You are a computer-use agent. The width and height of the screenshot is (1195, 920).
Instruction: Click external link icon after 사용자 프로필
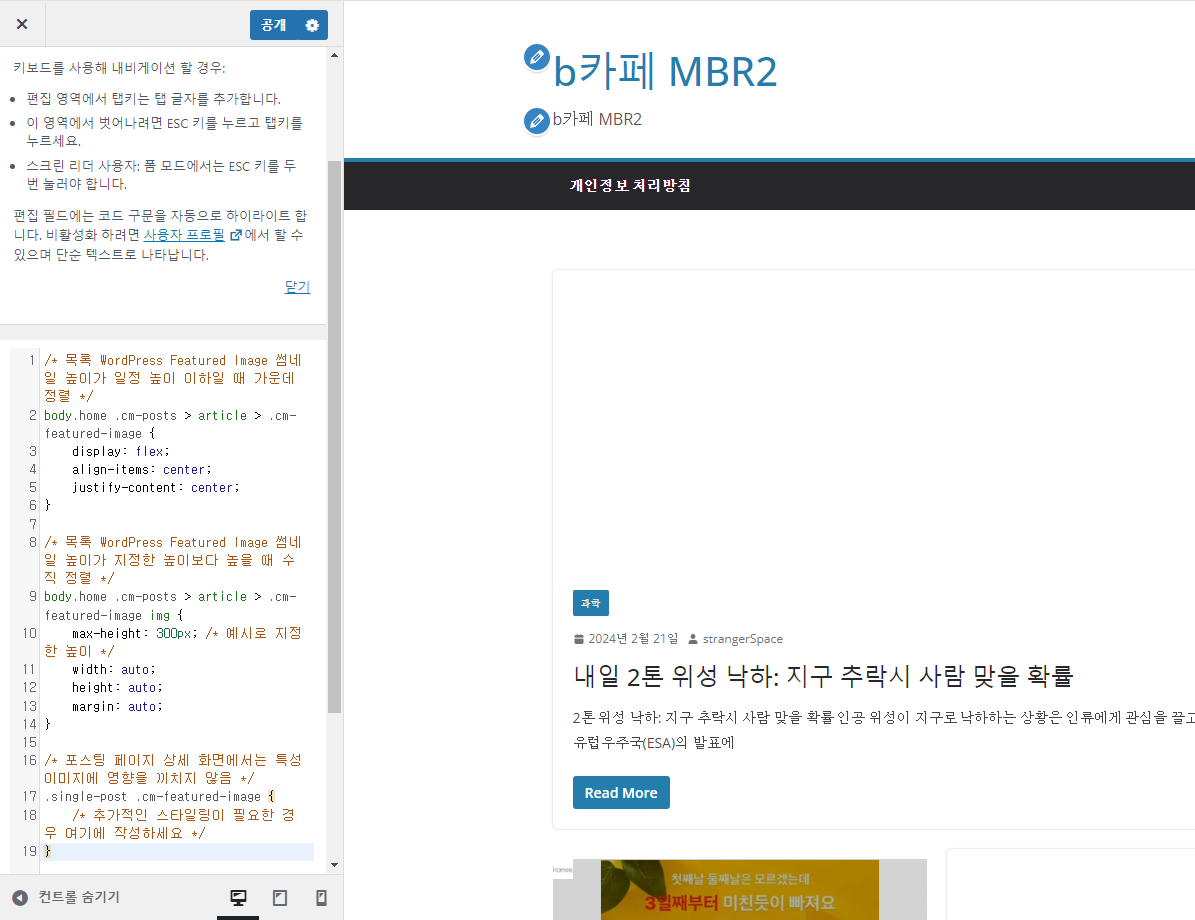click(235, 234)
